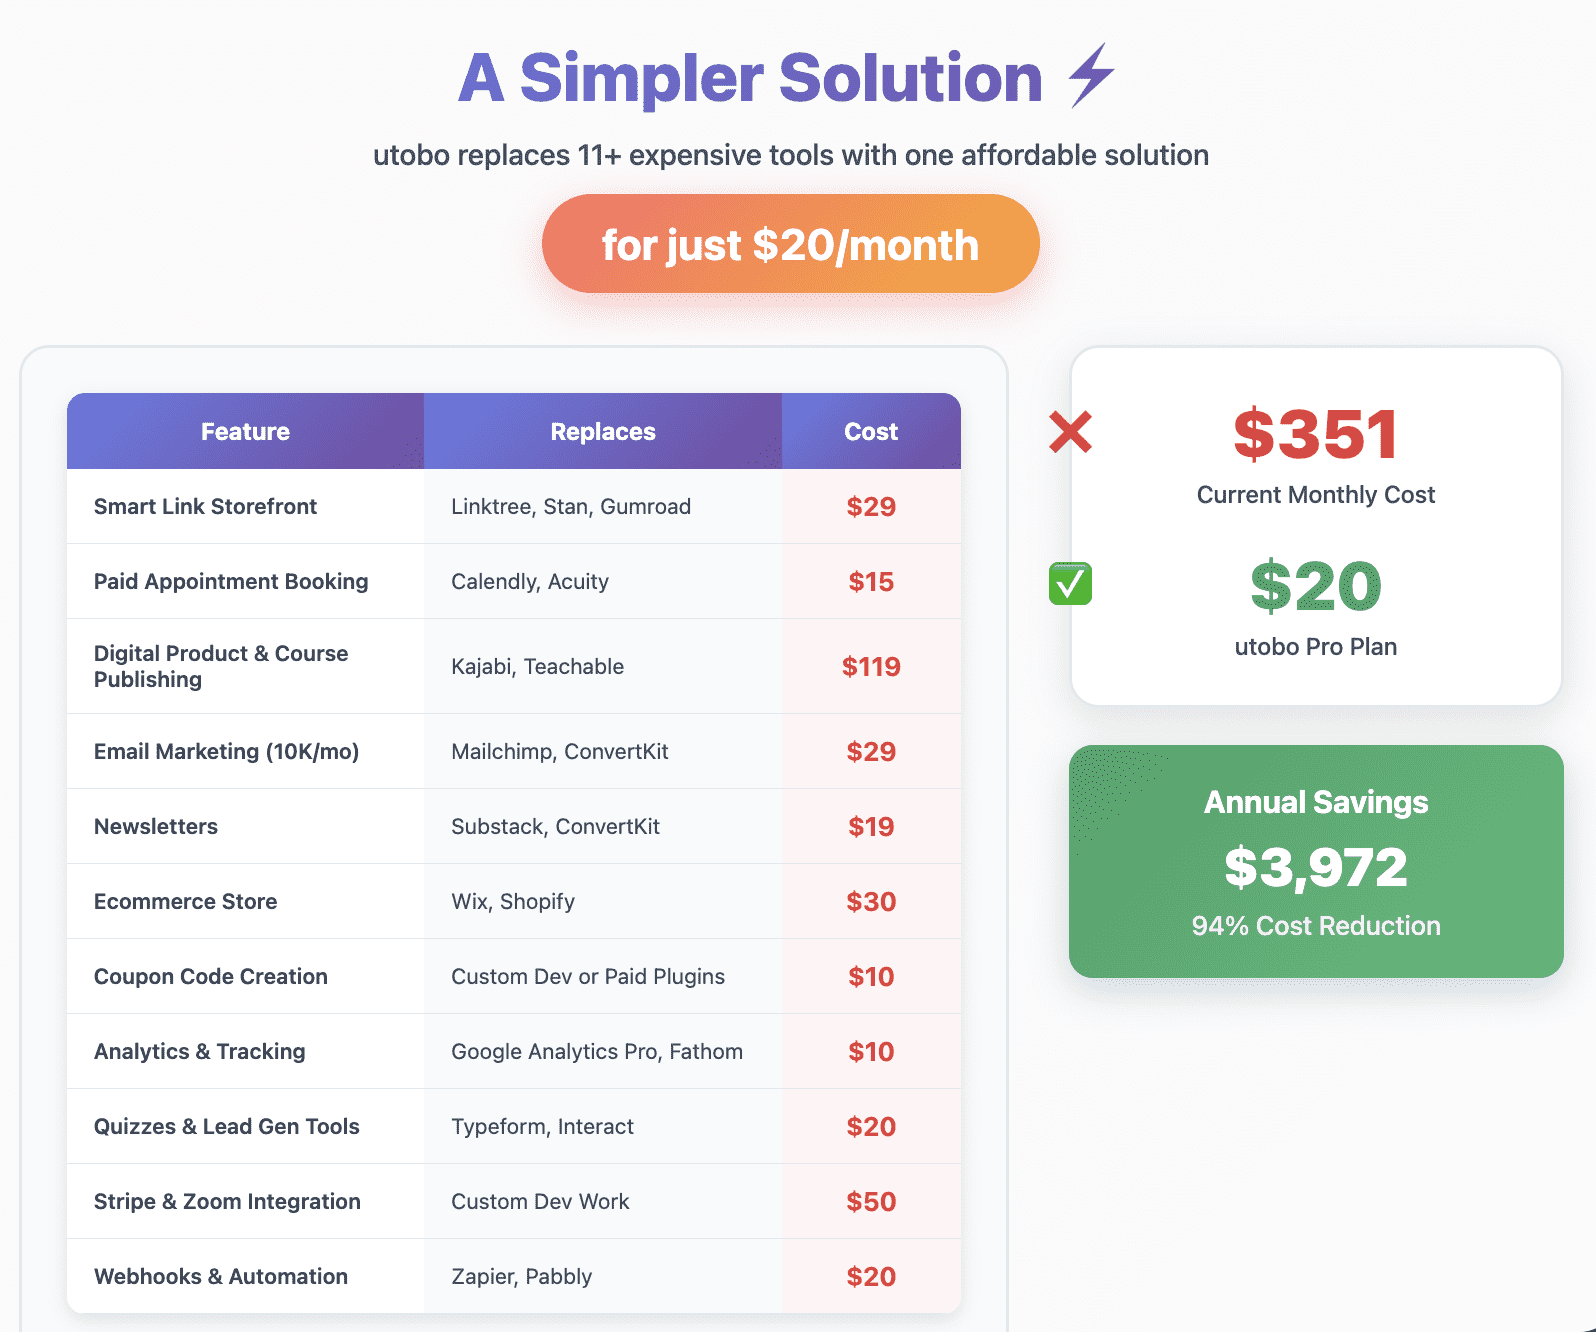This screenshot has height=1332, width=1596.
Task: Click the Smart Link Storefront row
Action: click(x=514, y=506)
